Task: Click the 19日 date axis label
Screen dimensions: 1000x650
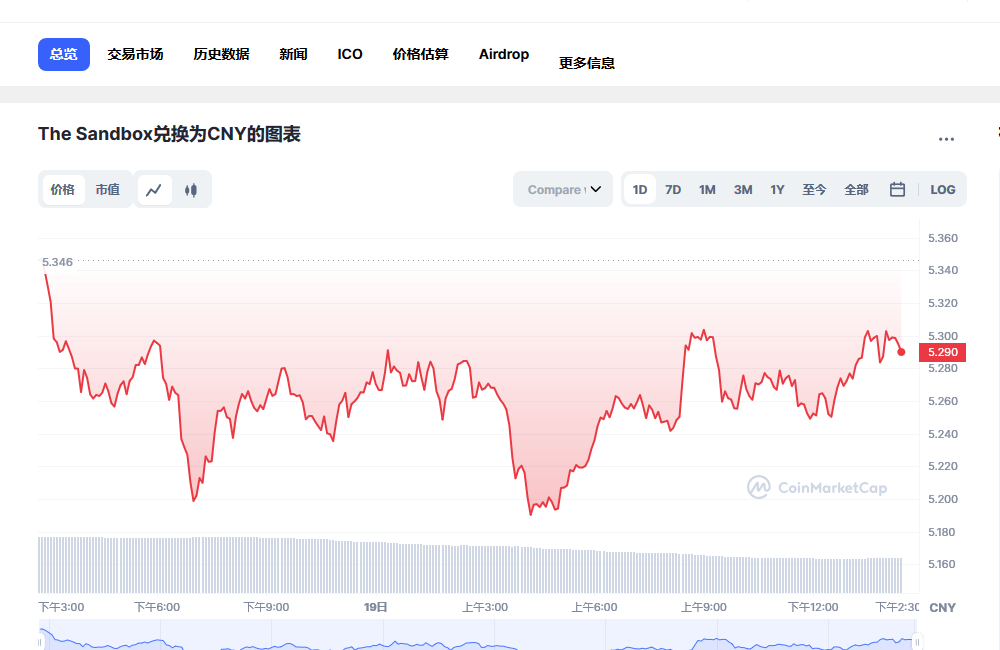Action: 376,607
